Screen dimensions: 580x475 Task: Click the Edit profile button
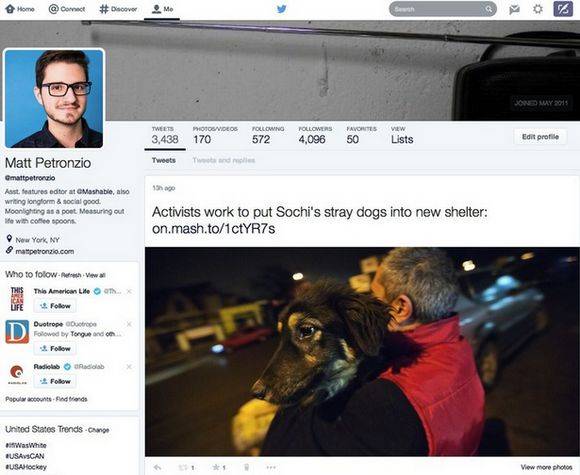pos(540,137)
